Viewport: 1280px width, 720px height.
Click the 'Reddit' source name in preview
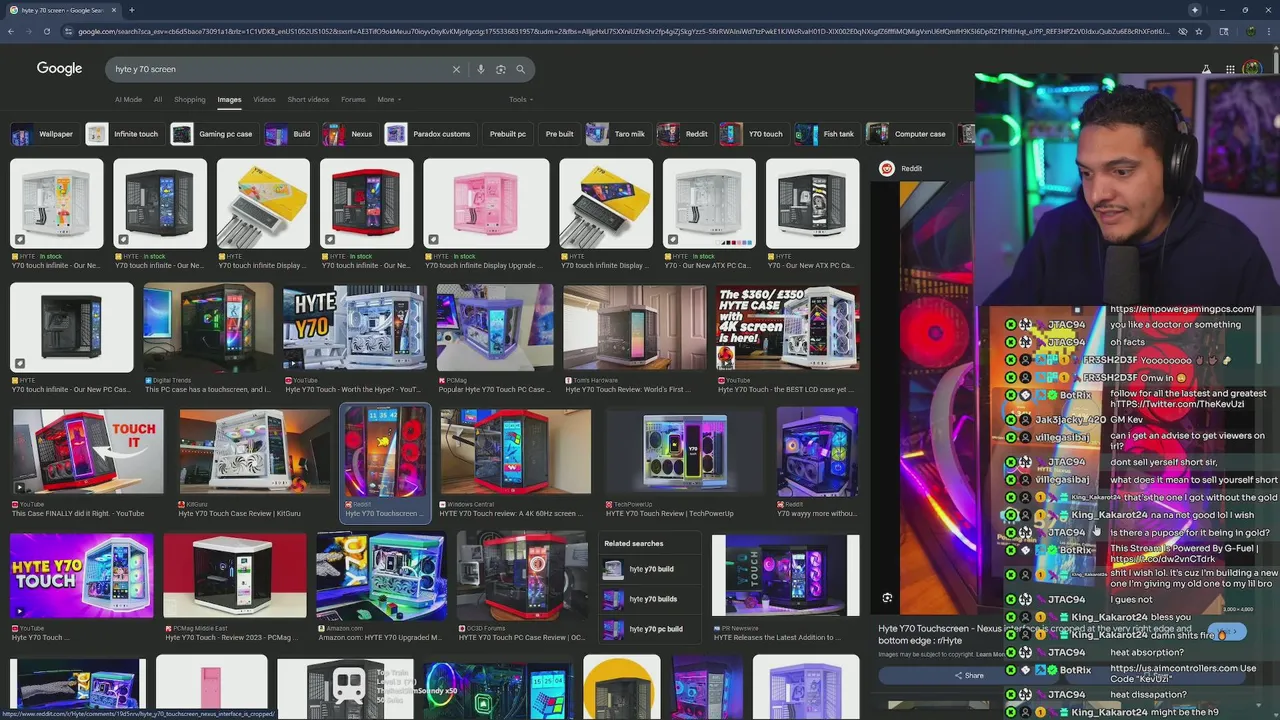click(x=911, y=168)
